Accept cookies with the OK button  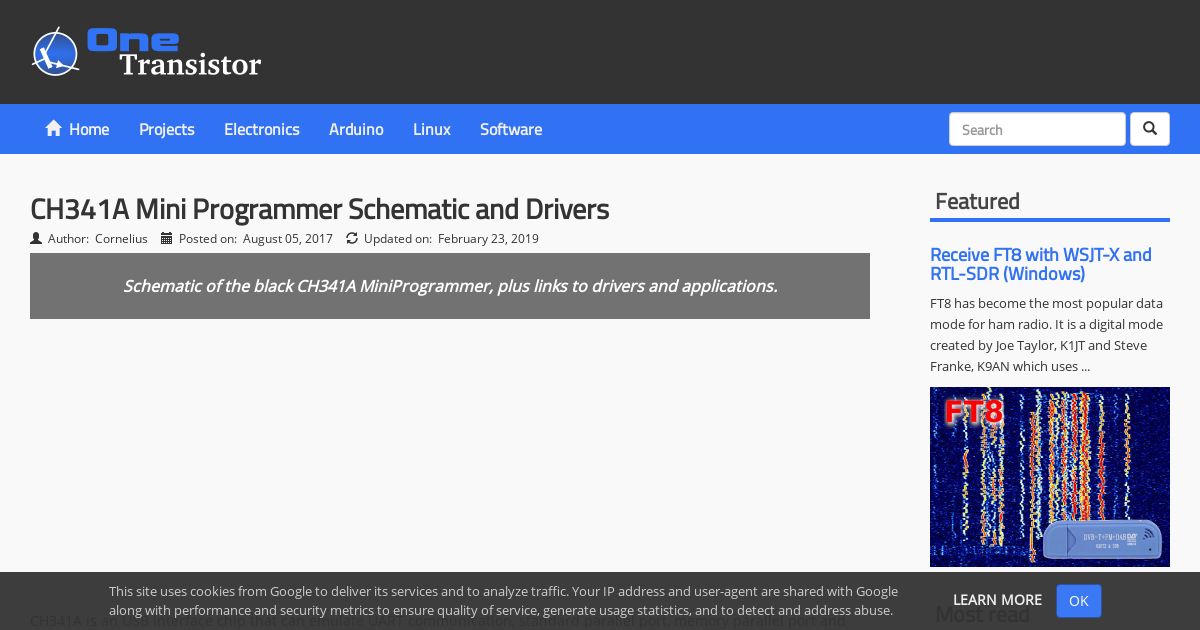(1078, 601)
